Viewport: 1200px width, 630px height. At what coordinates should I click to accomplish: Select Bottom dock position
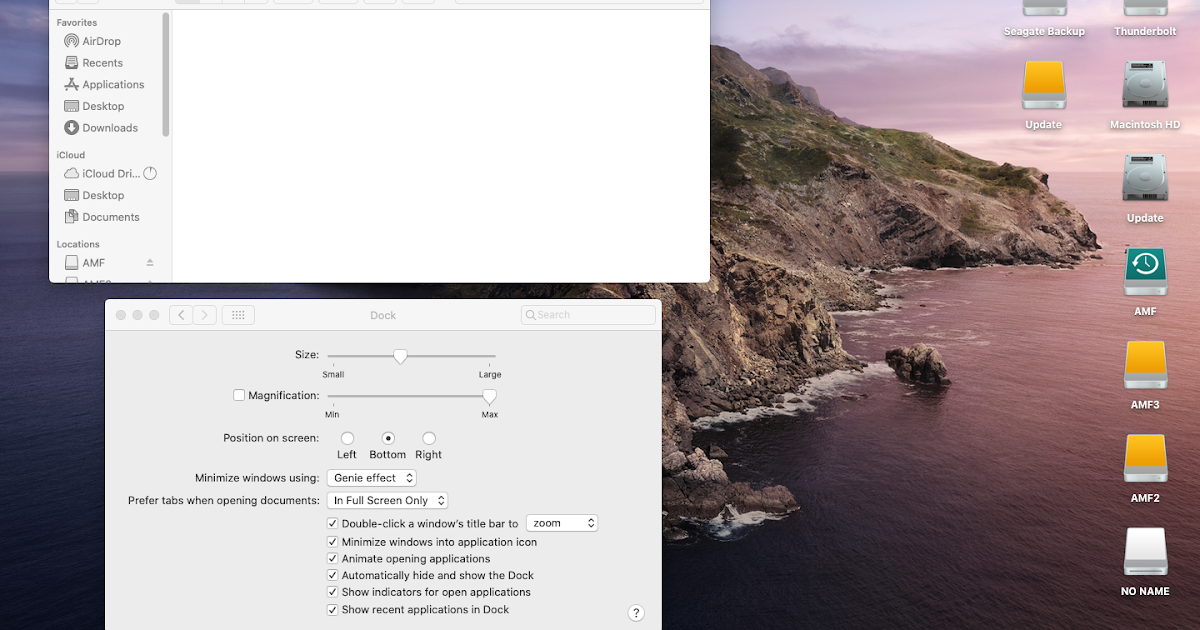tap(388, 438)
